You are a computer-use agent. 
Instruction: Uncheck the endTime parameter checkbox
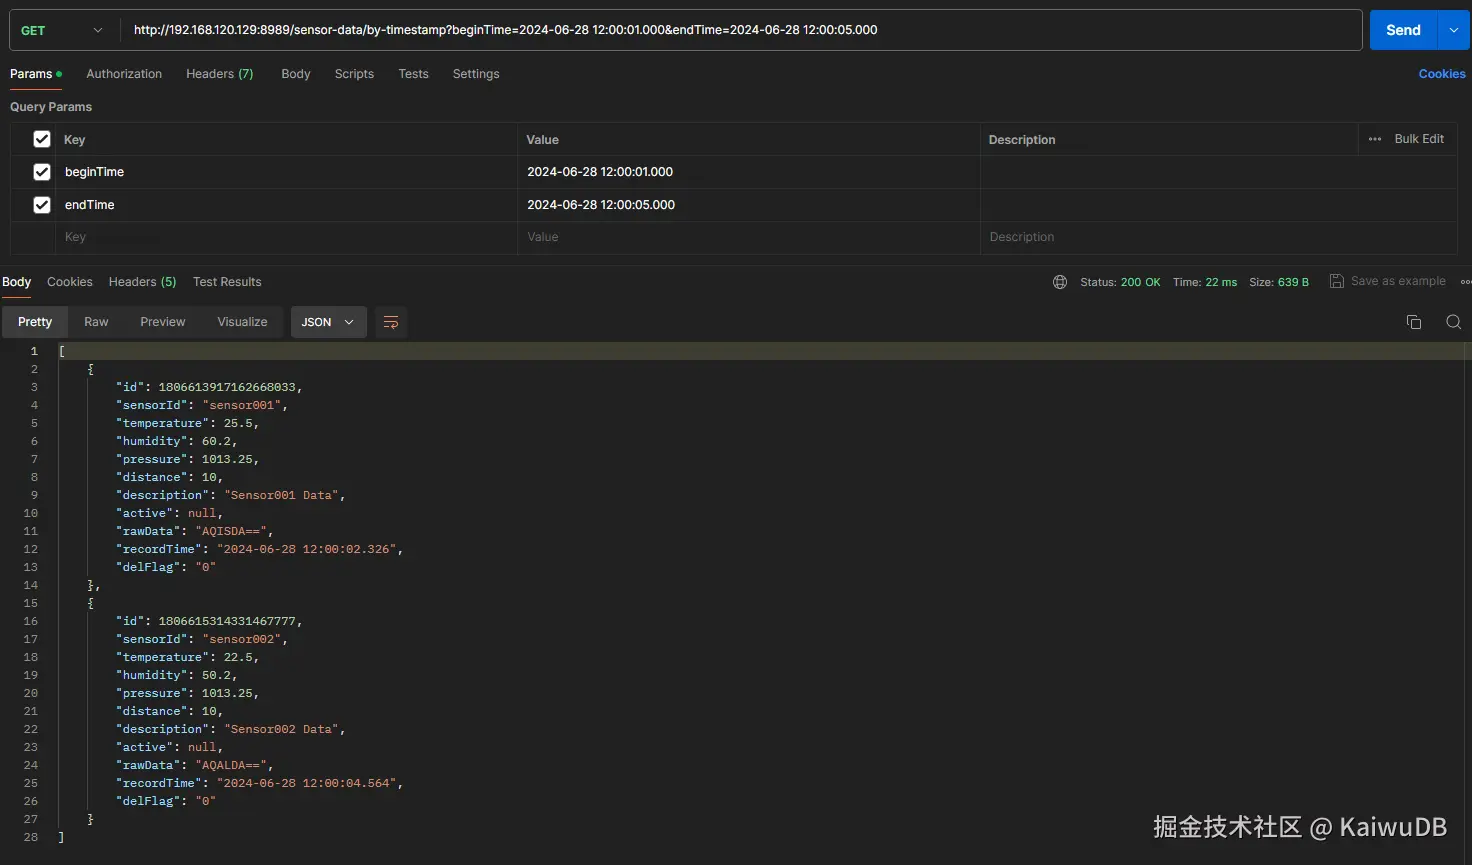(x=42, y=205)
